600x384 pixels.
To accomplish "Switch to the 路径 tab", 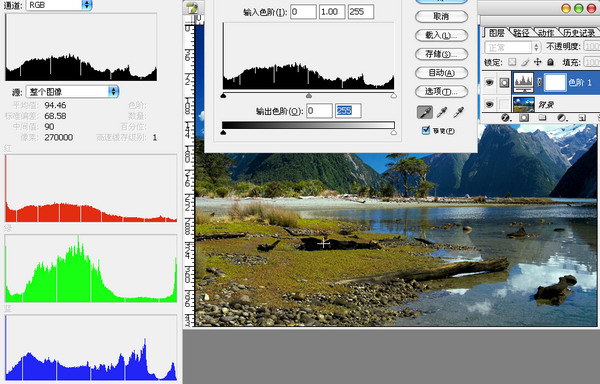I will point(521,33).
